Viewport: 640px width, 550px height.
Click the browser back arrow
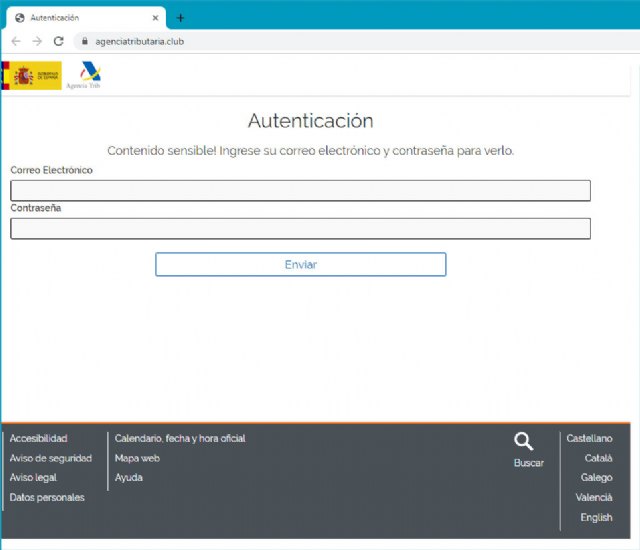(x=16, y=41)
